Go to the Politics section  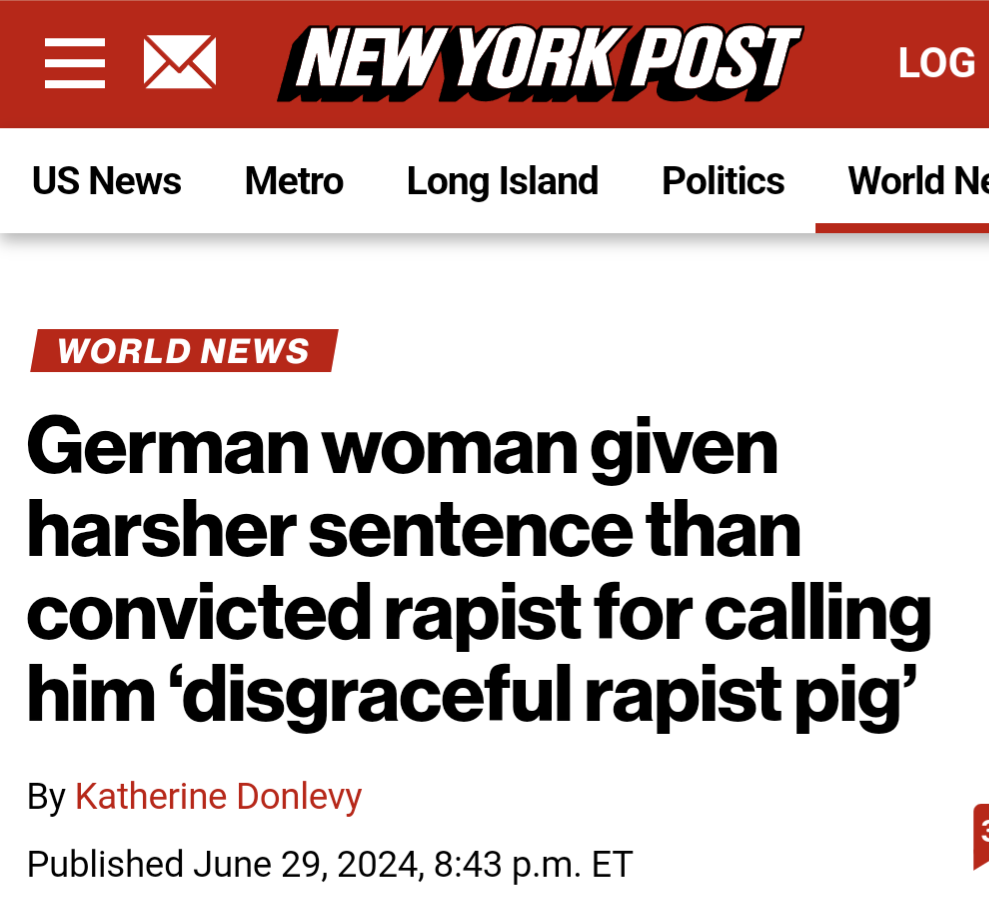tap(723, 181)
